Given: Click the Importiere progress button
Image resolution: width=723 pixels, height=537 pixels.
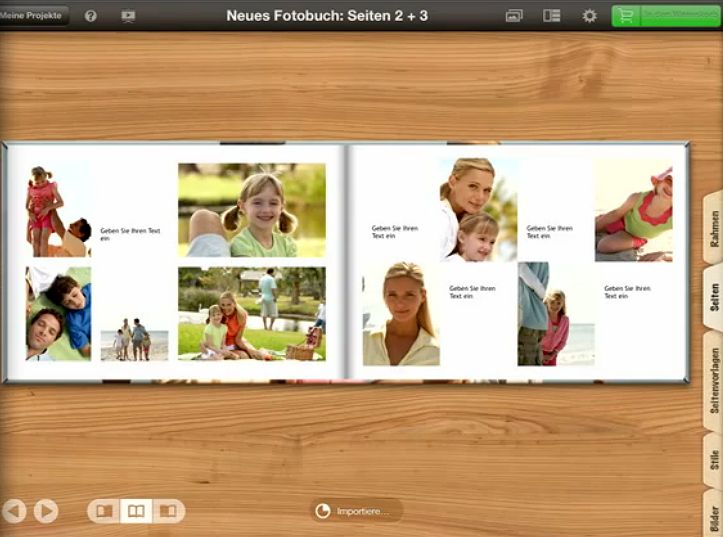Looking at the screenshot, I should (355, 511).
